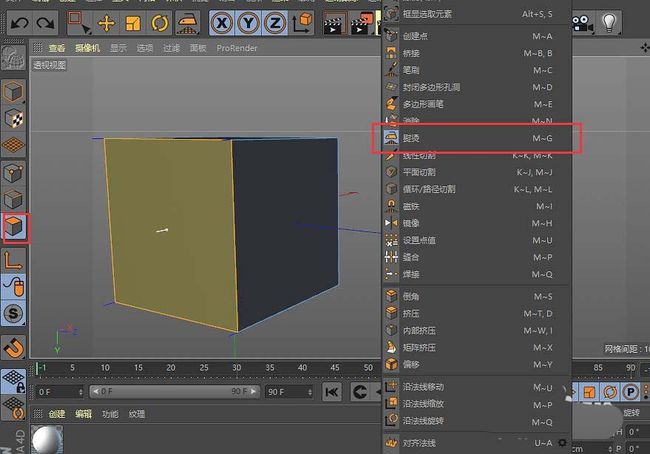Click the C-shaped playback button next to go-to-start
The width and height of the screenshot is (650, 454).
[360, 392]
